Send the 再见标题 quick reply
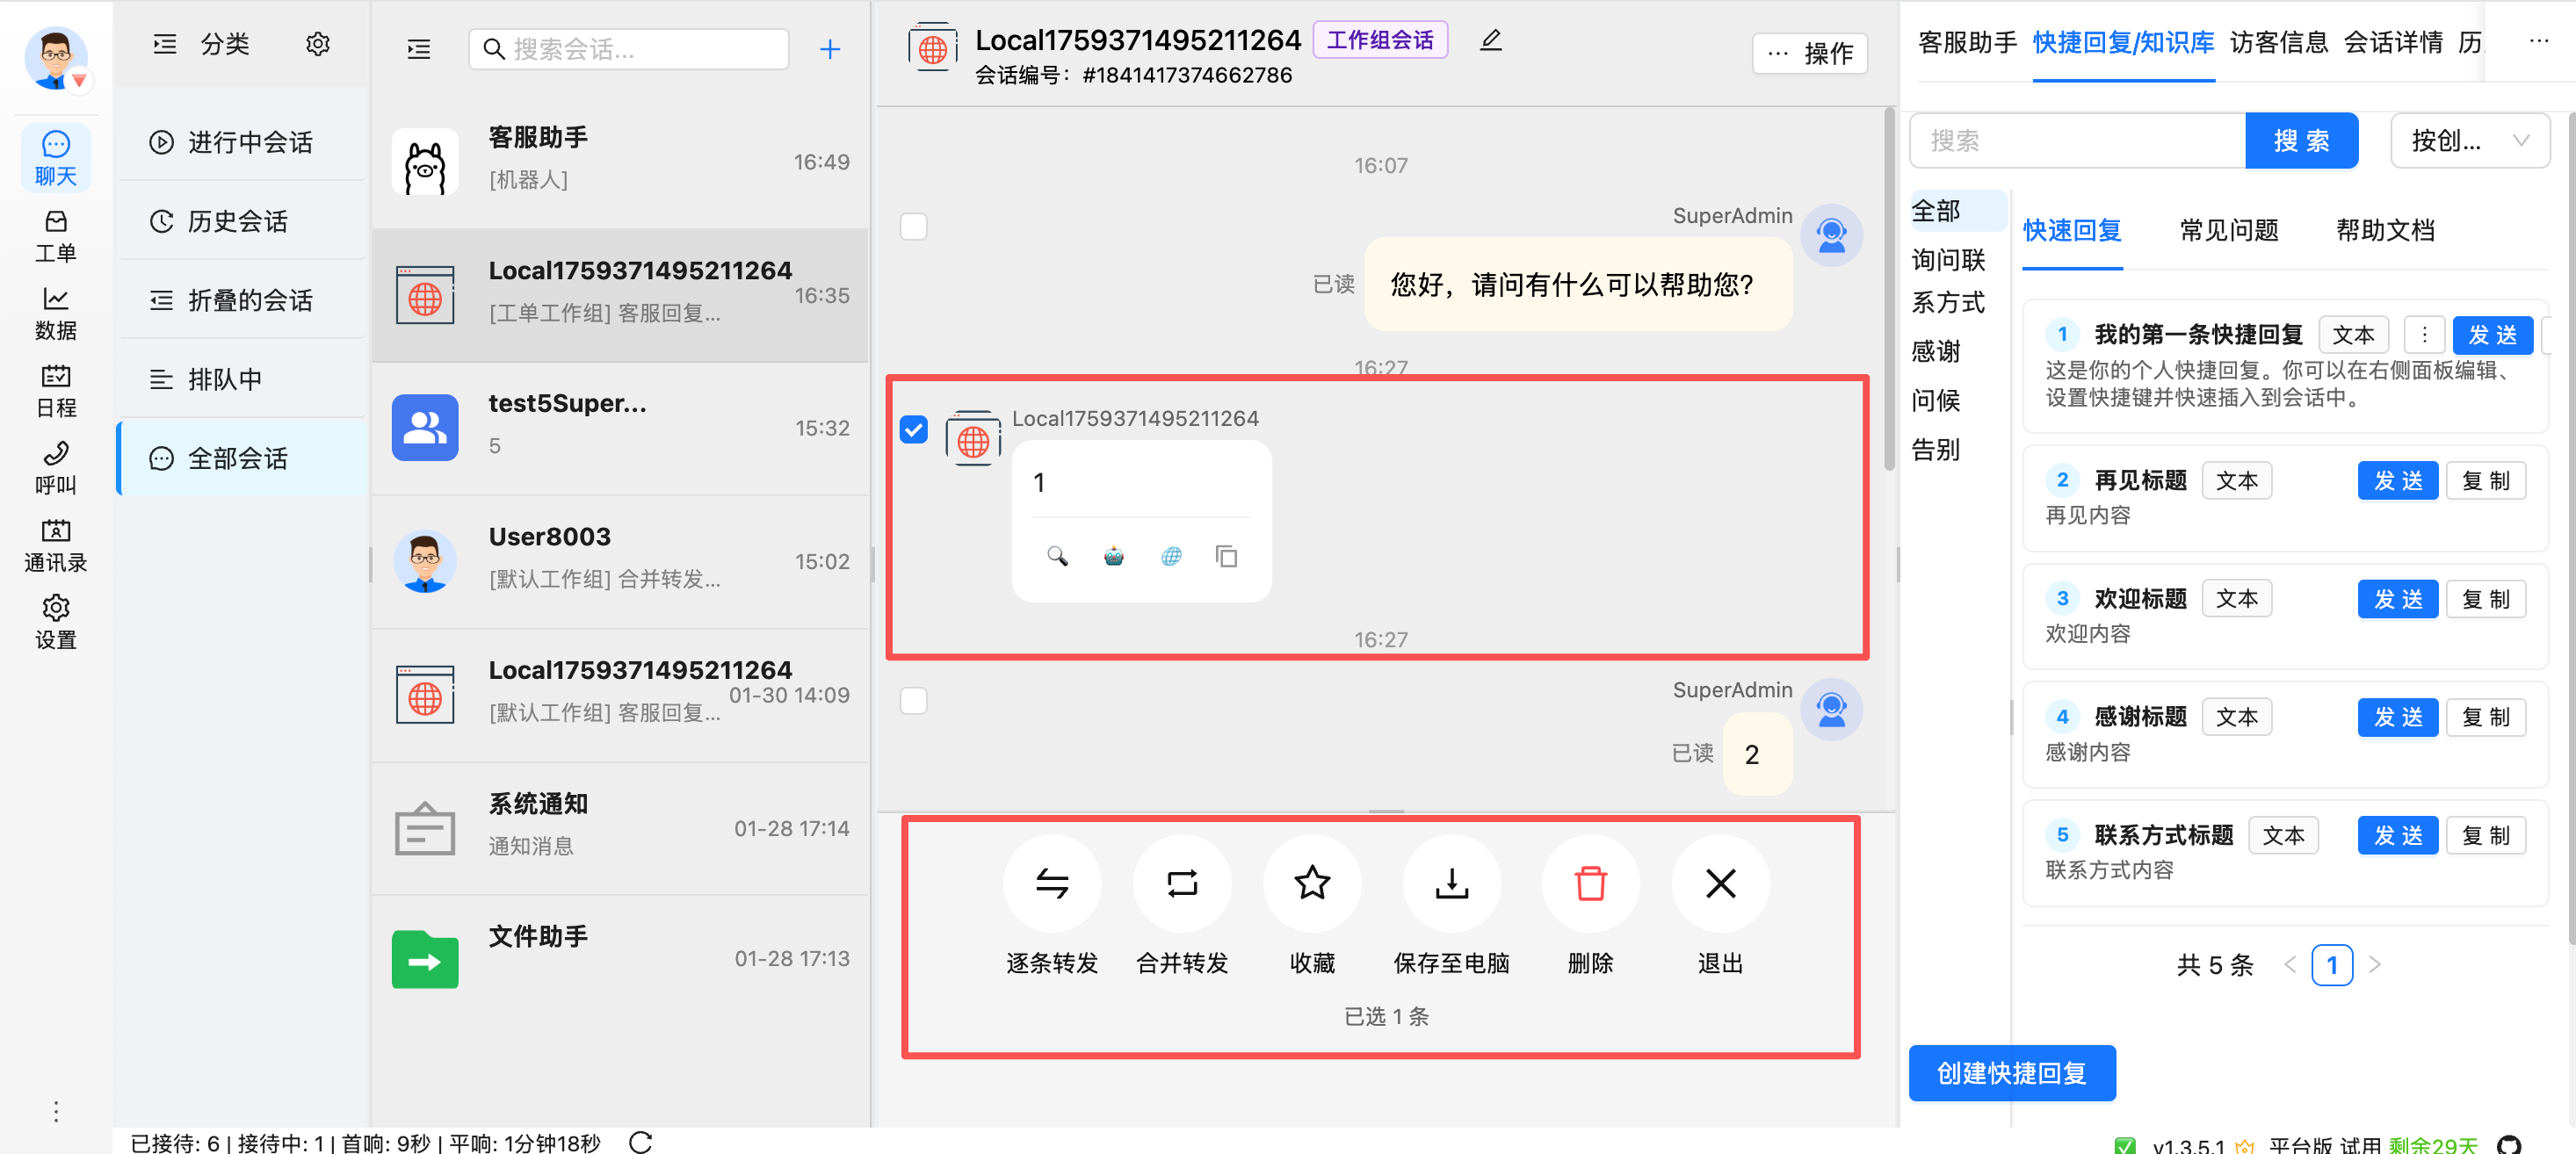2576x1154 pixels. [x=2397, y=481]
